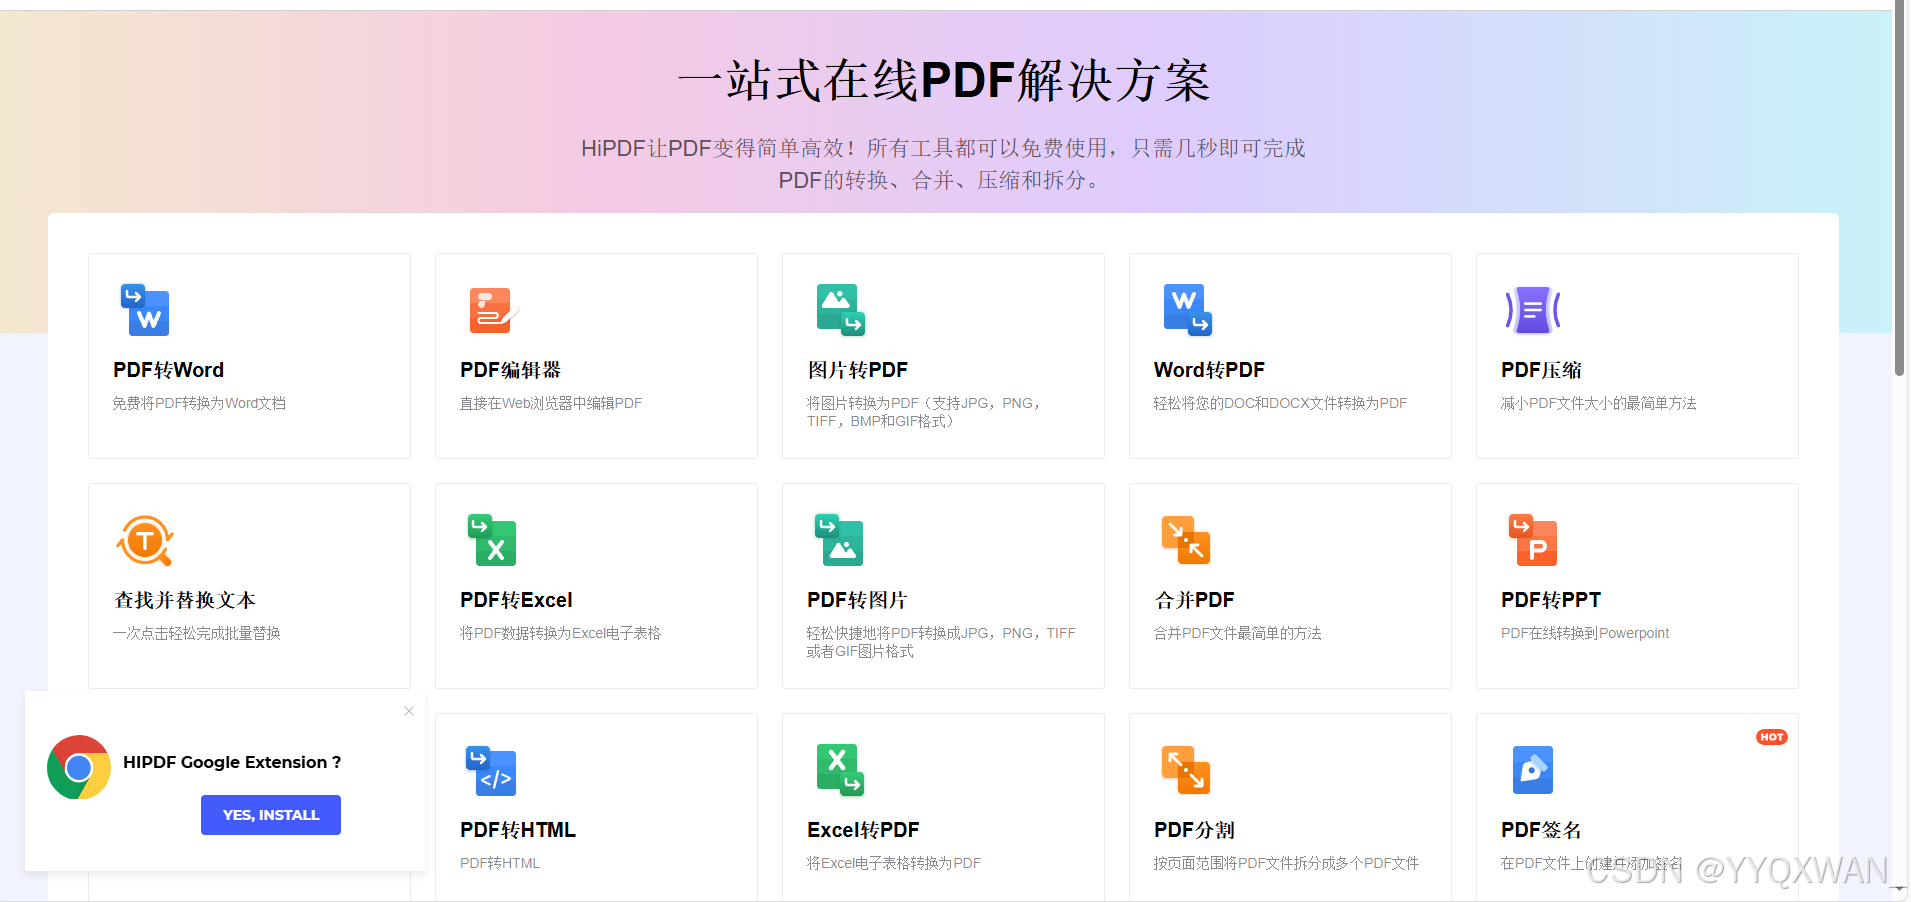Click description 直接在Web浏览器中编辑PDF

pos(551,403)
